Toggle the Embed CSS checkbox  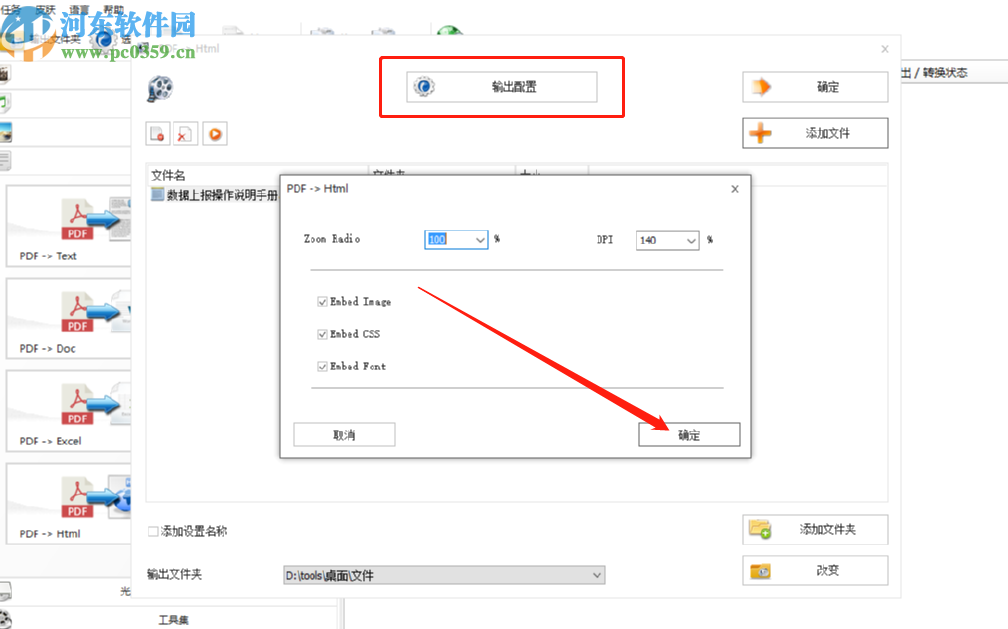(x=322, y=334)
